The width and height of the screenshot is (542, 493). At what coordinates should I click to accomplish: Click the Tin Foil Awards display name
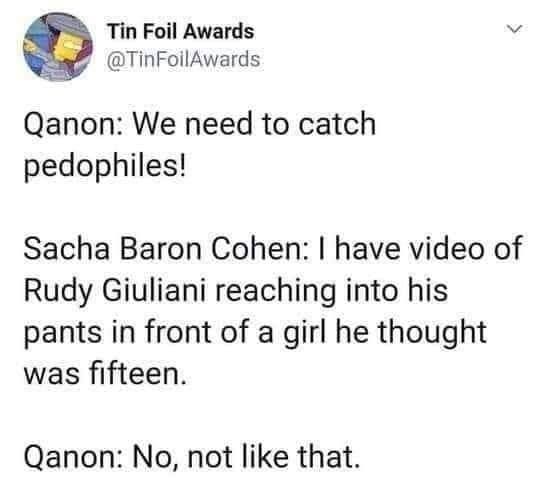181,31
